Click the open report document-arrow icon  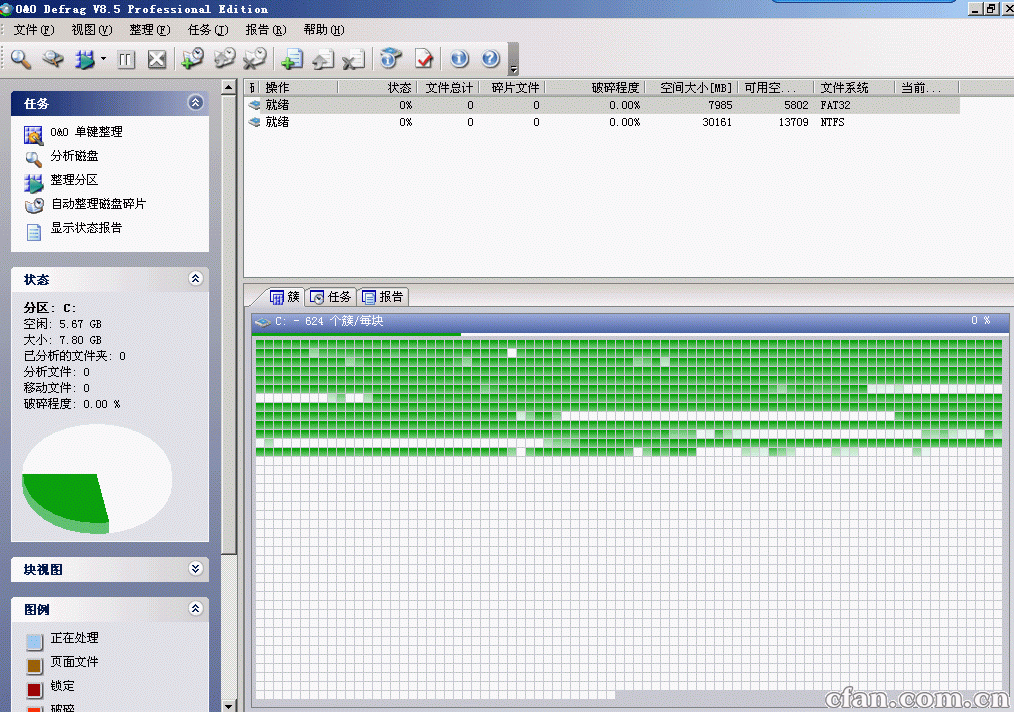tap(323, 59)
